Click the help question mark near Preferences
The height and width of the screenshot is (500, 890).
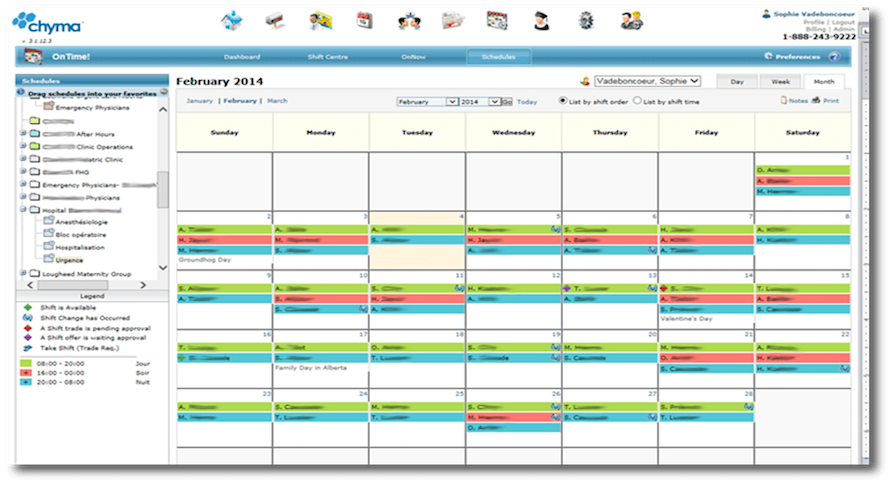[834, 56]
